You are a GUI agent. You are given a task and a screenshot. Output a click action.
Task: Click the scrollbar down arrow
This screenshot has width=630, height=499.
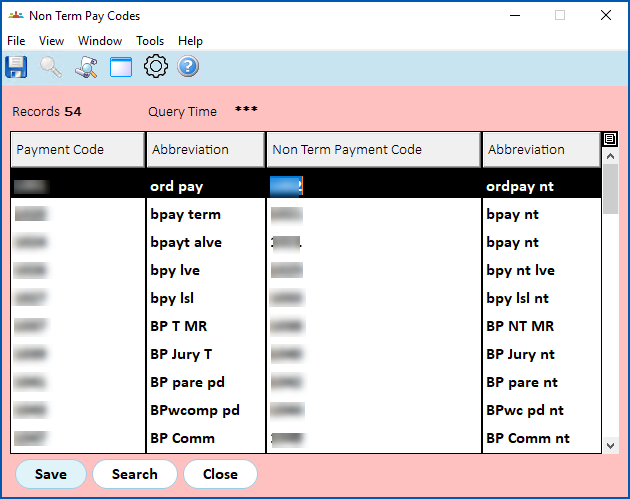[x=611, y=445]
